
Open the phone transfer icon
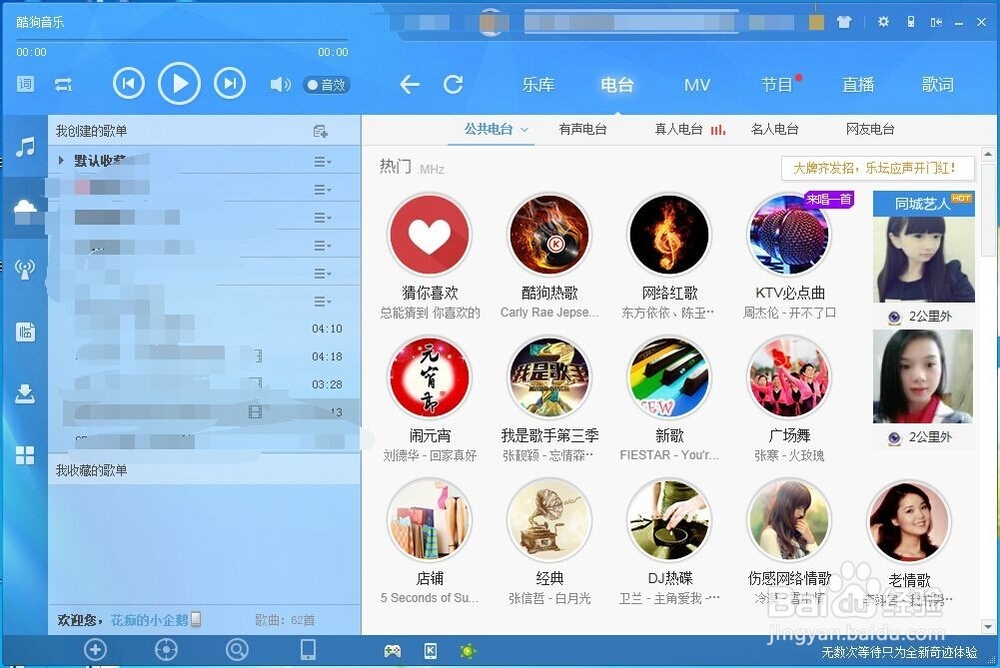308,649
